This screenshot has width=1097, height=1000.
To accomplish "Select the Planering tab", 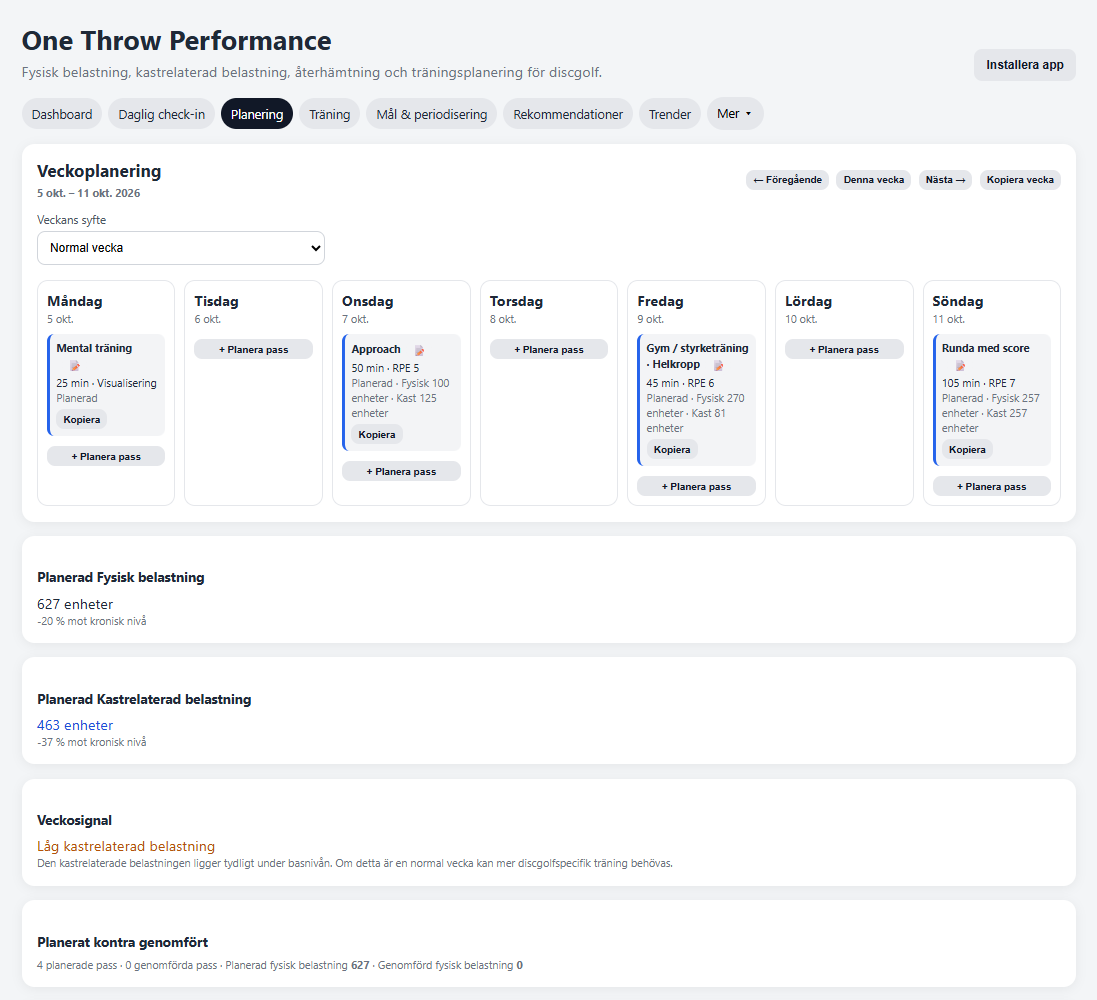I will (x=257, y=114).
